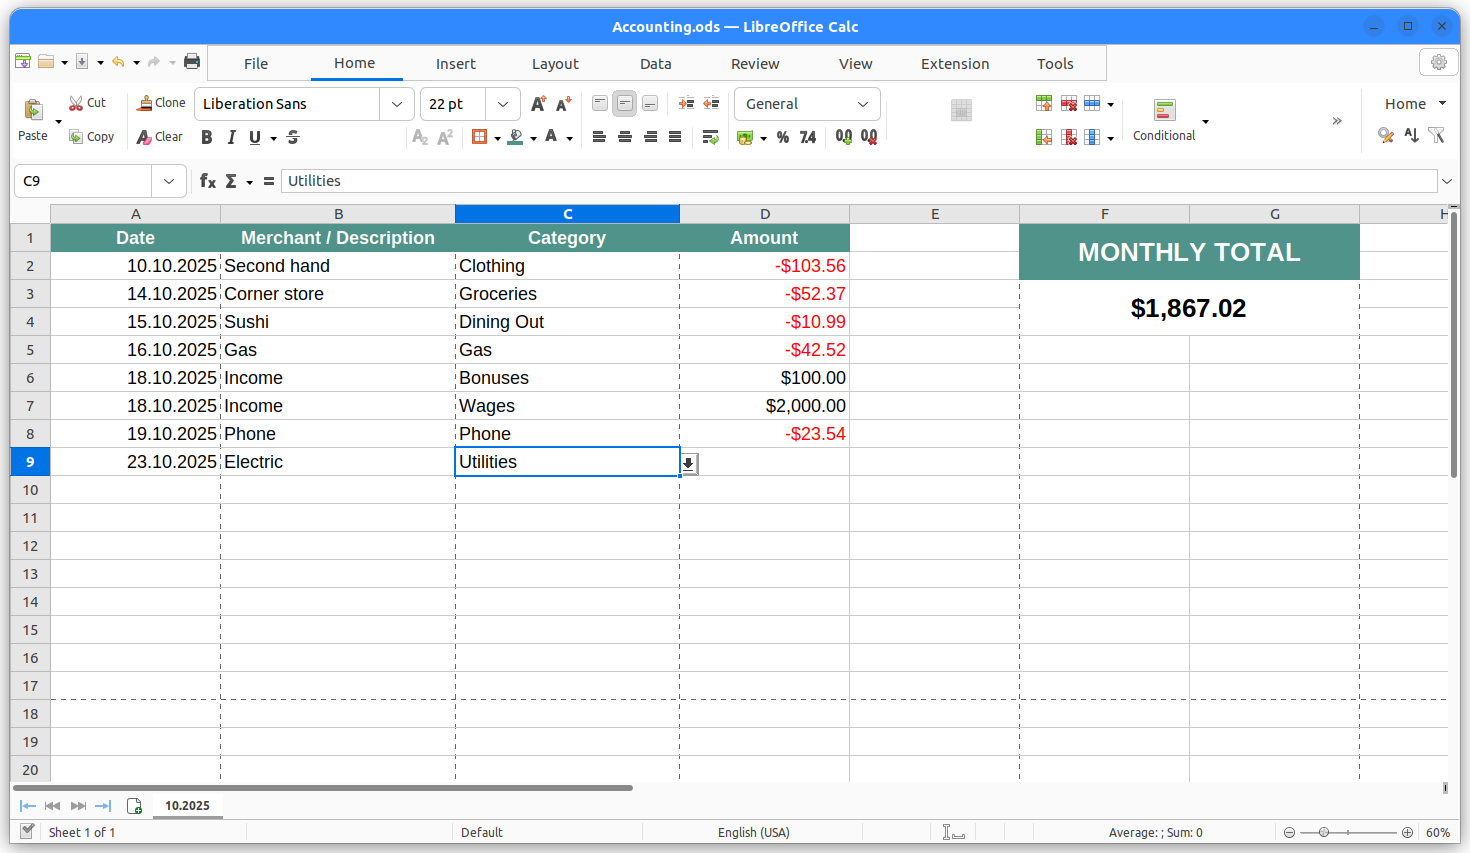Click the Increase Font Size icon

[x=538, y=104]
